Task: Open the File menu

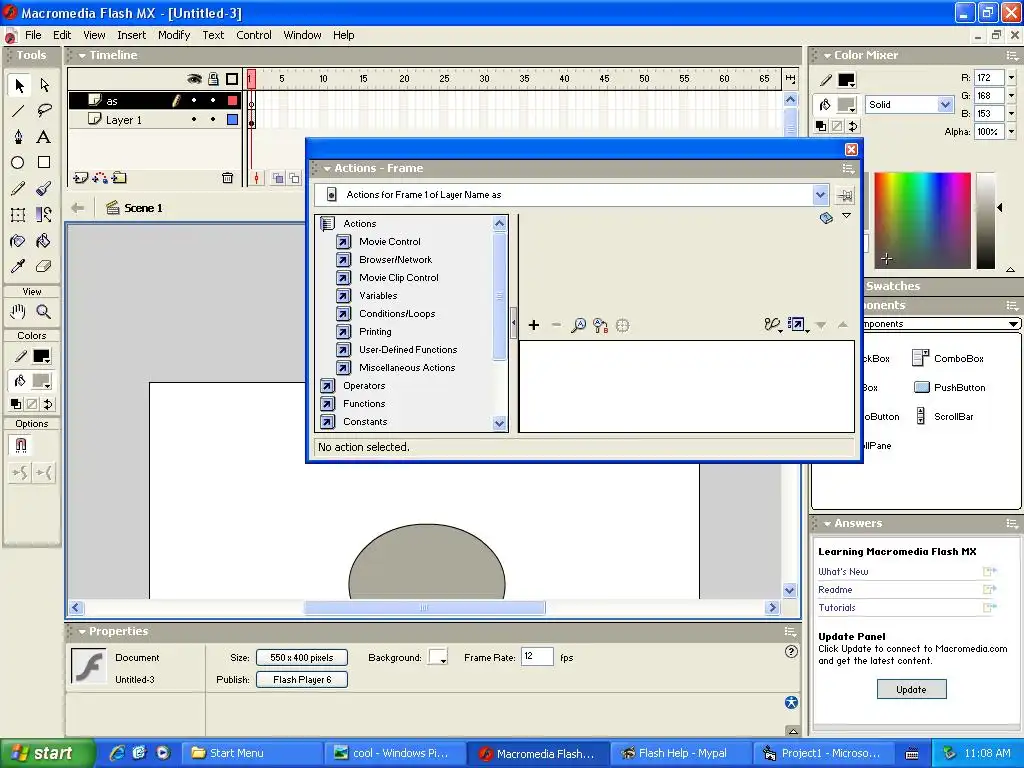Action: pos(33,35)
